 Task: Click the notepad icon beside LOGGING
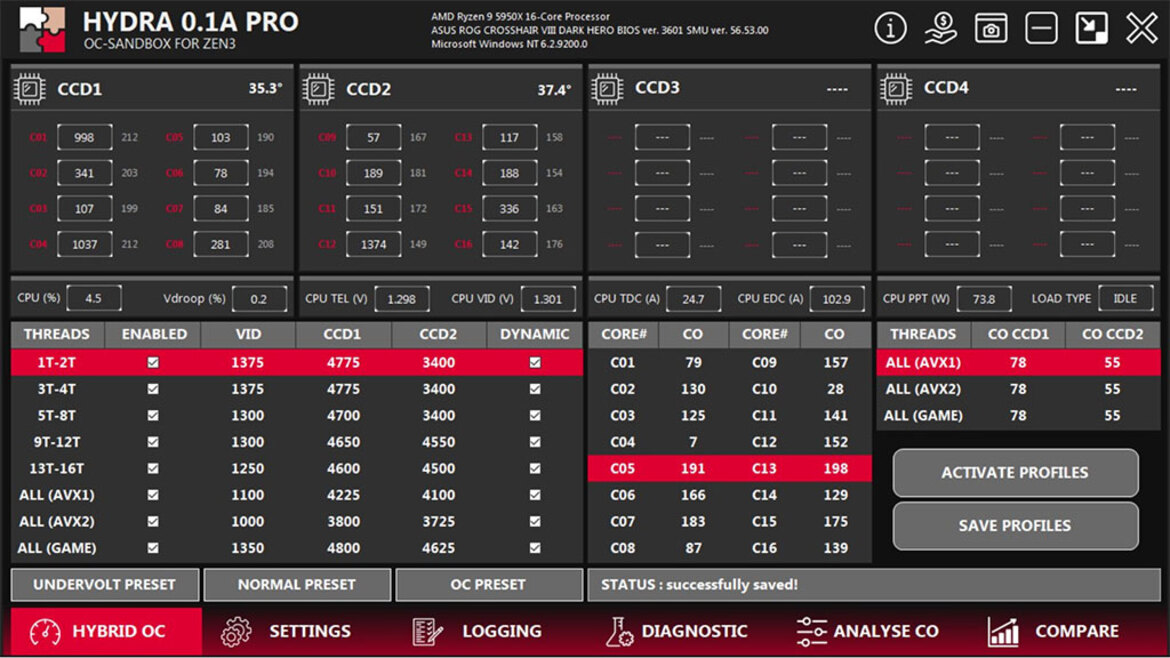click(428, 631)
